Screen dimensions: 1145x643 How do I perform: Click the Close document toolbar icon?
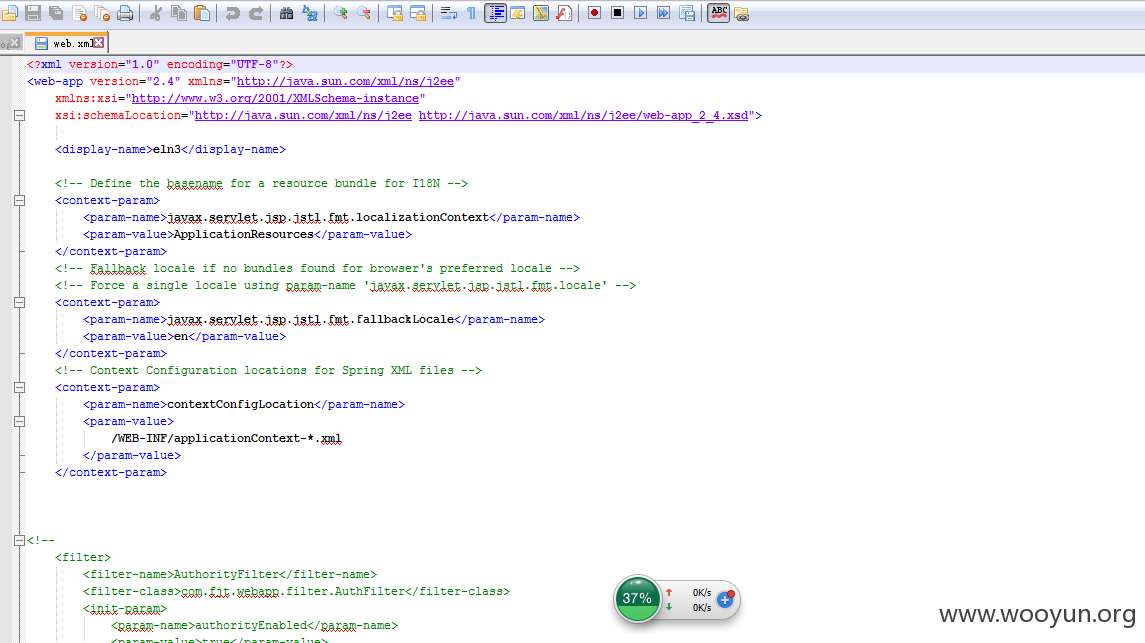80,13
